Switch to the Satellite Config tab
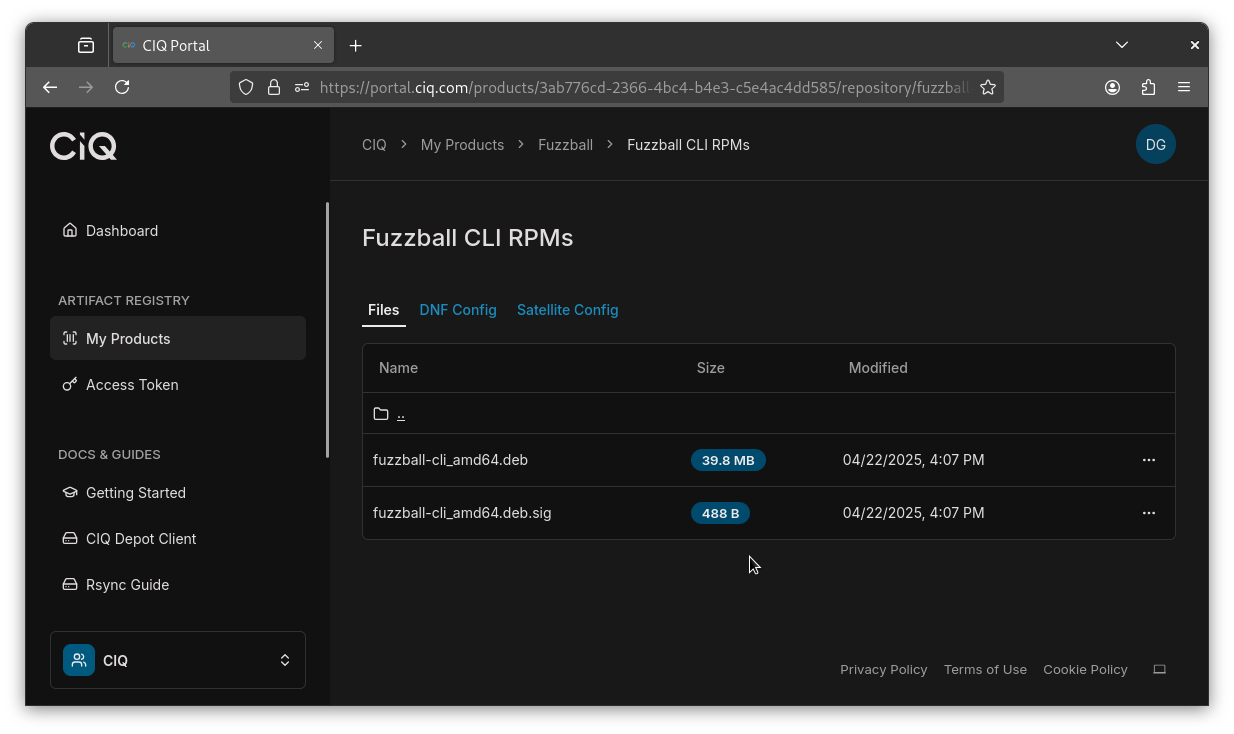The width and height of the screenshot is (1234, 734). (567, 310)
